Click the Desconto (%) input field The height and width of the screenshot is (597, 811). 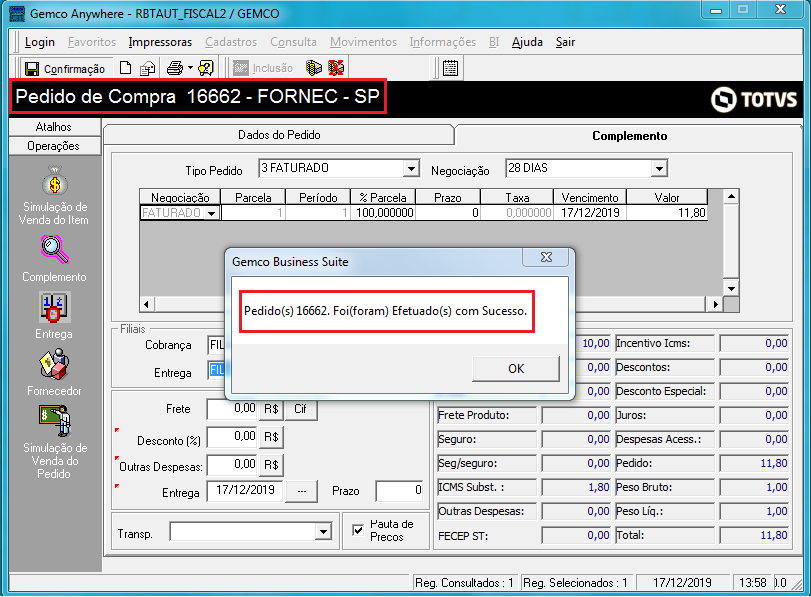232,437
